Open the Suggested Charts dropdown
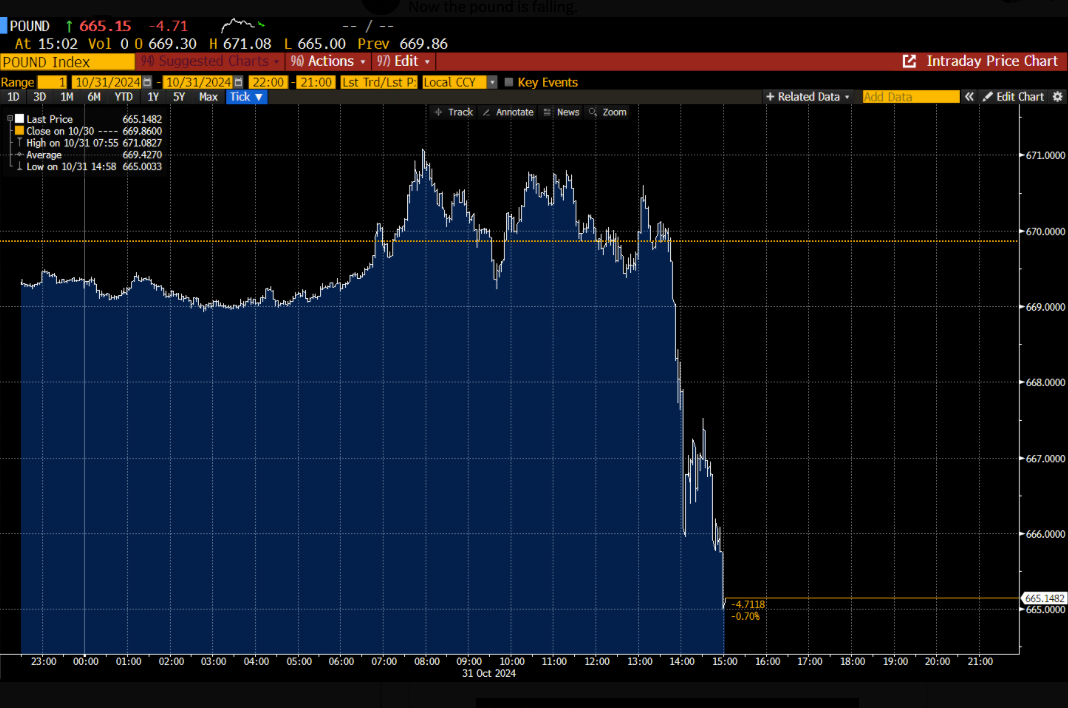The image size is (1068, 708). pos(210,61)
